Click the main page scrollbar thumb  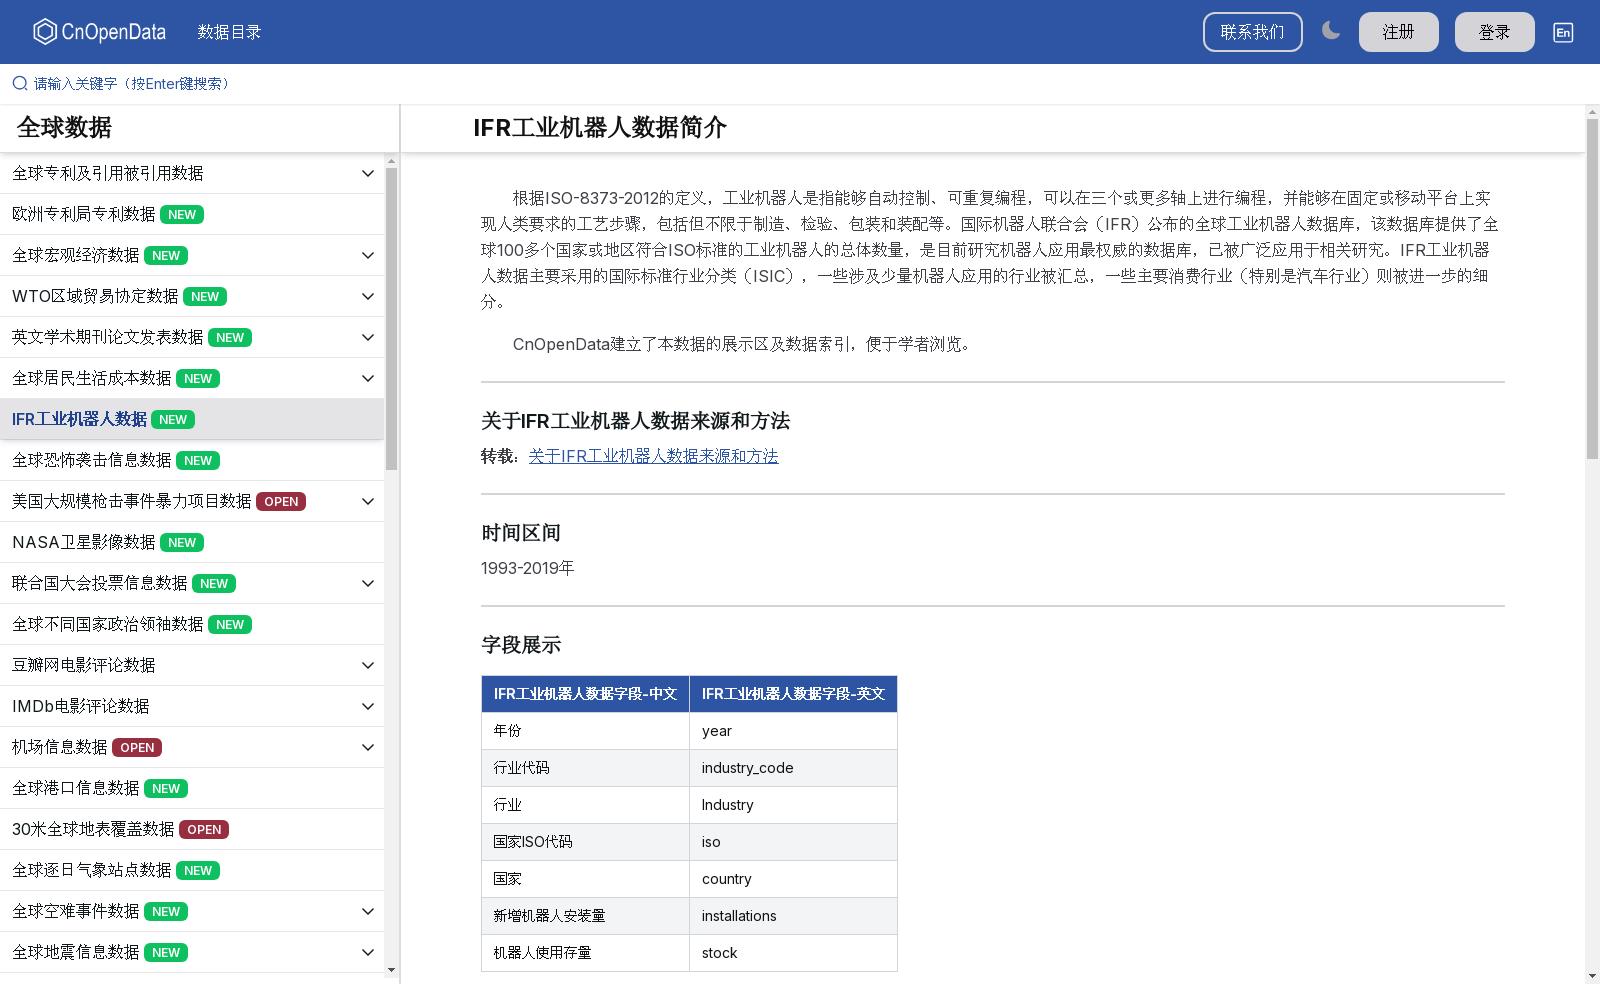1592,289
